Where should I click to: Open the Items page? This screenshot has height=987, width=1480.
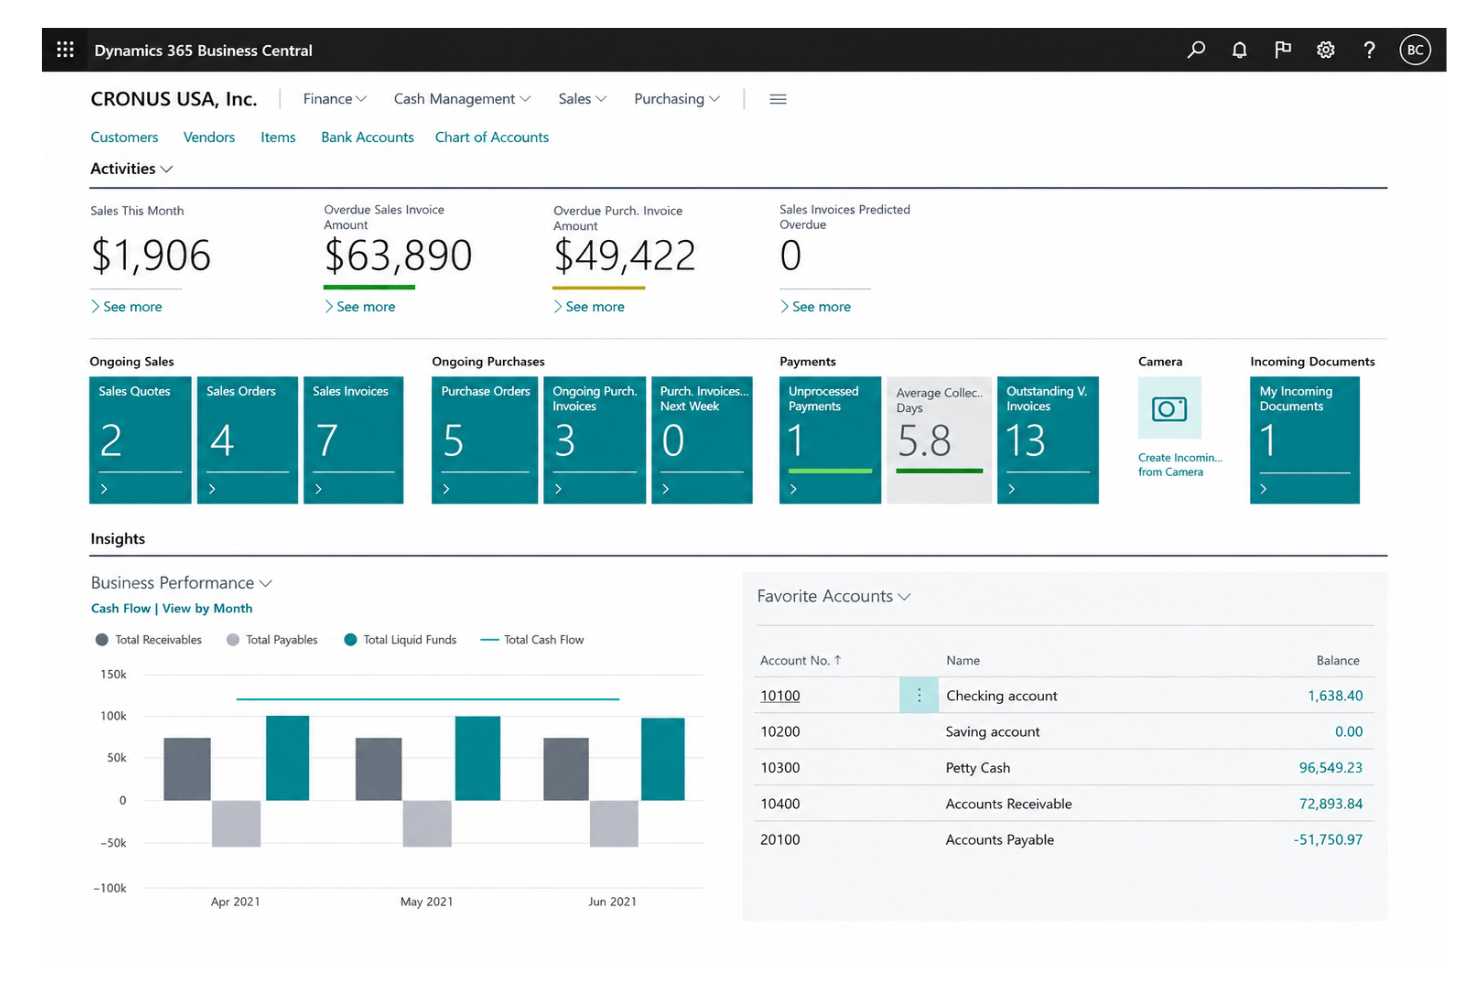click(278, 137)
